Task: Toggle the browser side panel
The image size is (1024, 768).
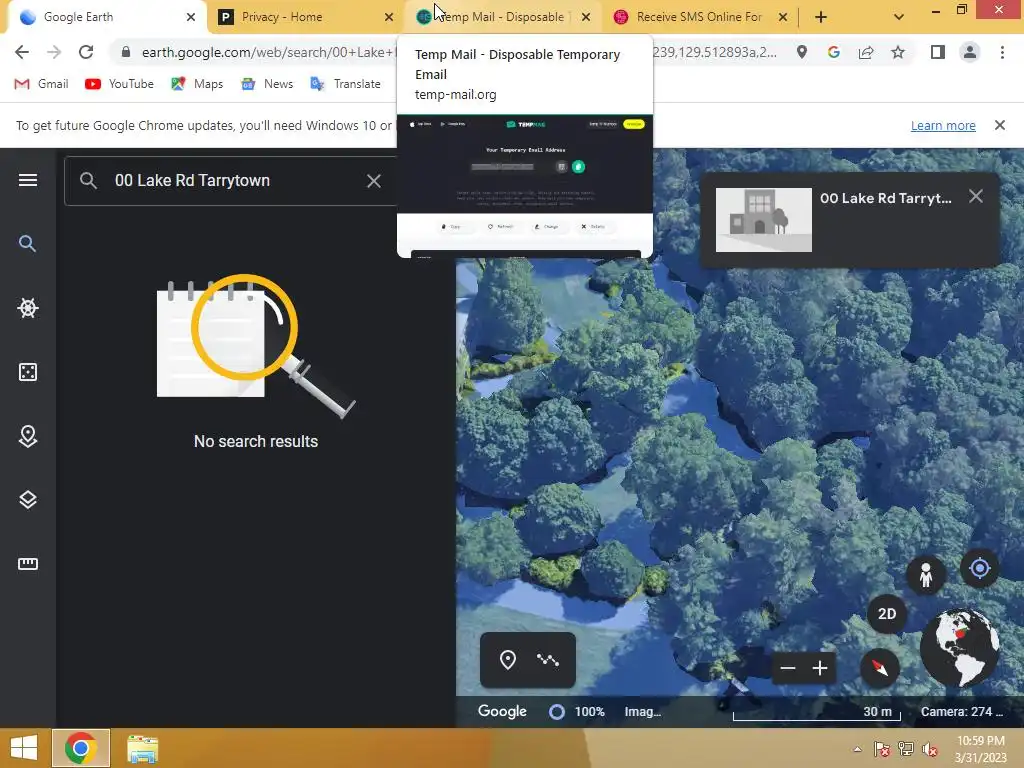Action: pyautogui.click(x=938, y=52)
